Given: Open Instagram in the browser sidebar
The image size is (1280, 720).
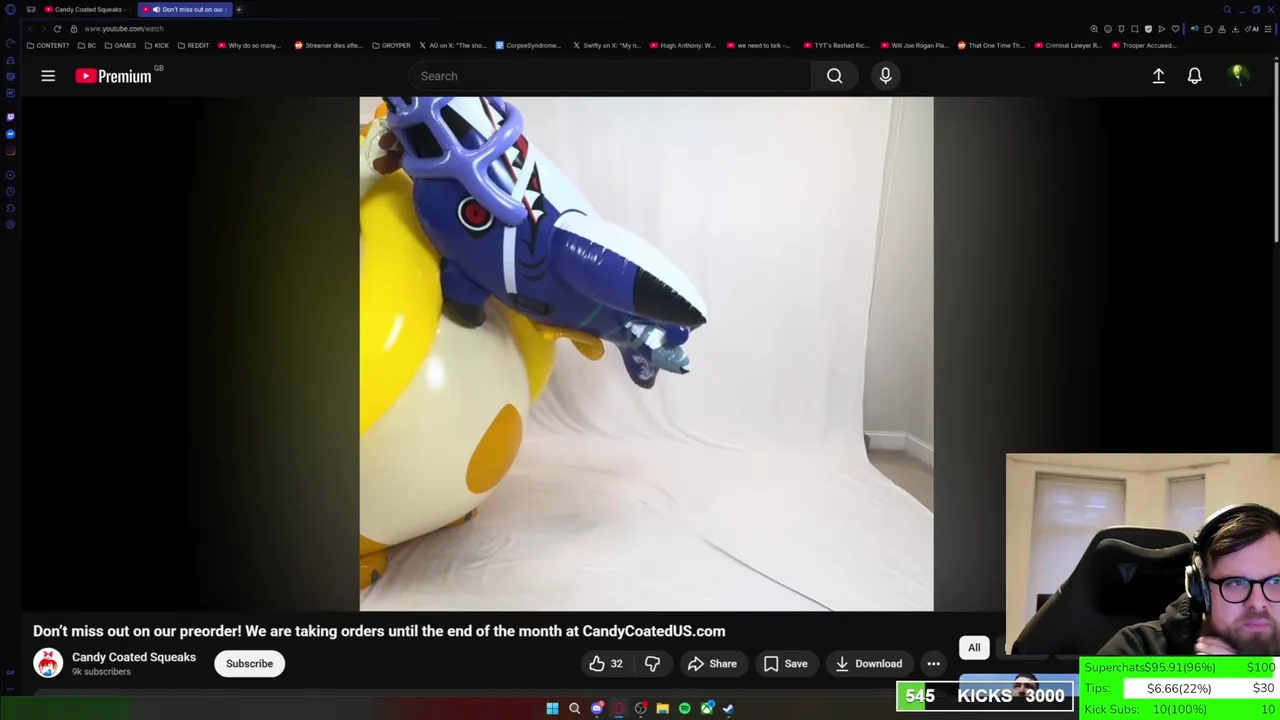Looking at the screenshot, I should point(10,151).
